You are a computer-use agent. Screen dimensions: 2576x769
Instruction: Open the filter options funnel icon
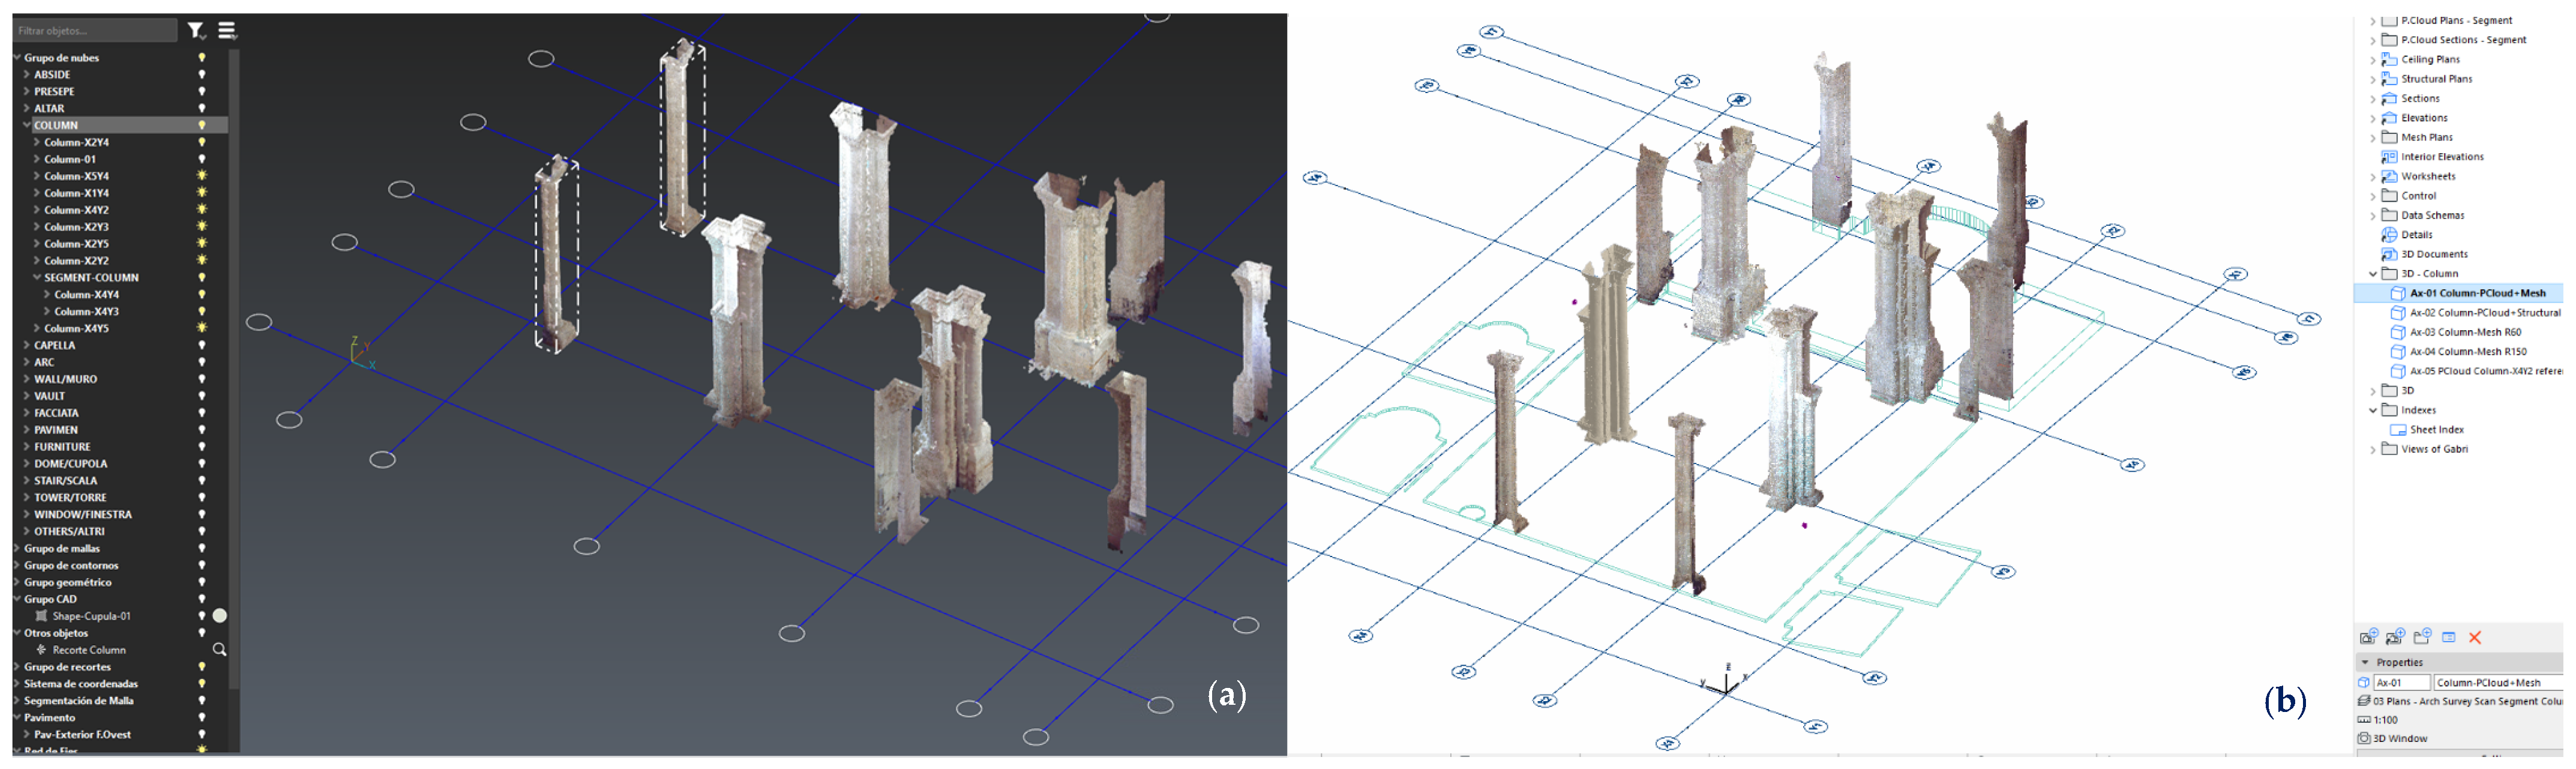pyautogui.click(x=196, y=31)
